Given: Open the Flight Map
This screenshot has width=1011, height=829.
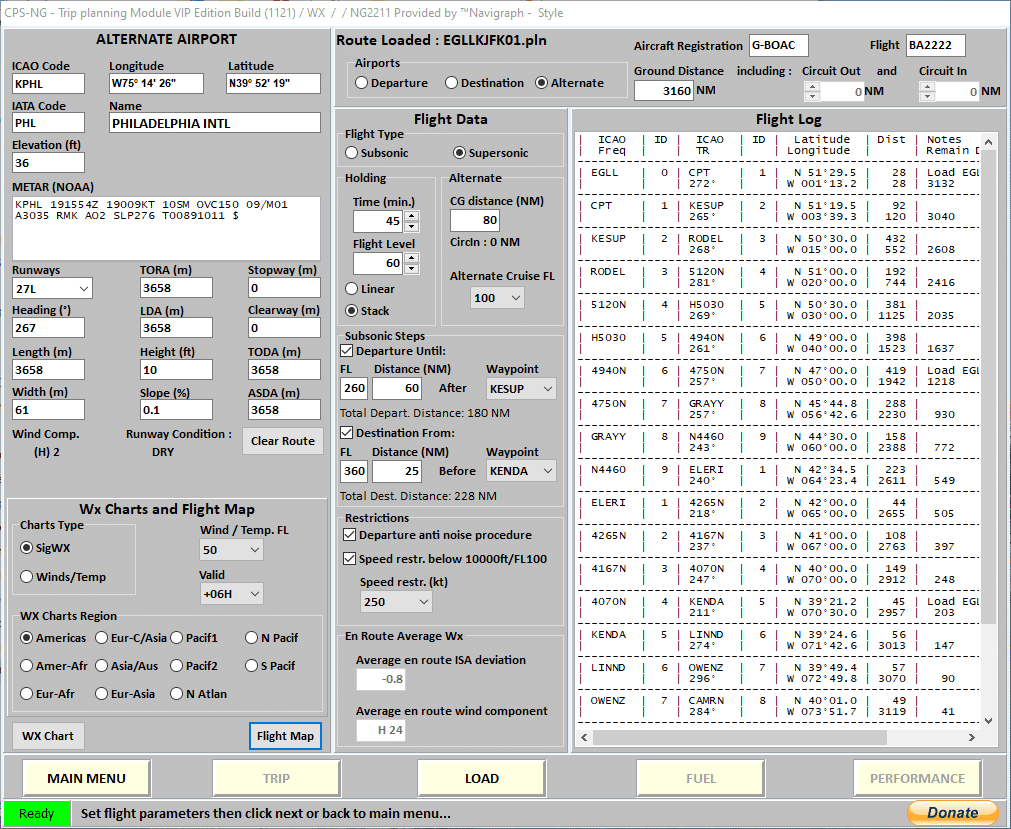Looking at the screenshot, I should (x=285, y=736).
